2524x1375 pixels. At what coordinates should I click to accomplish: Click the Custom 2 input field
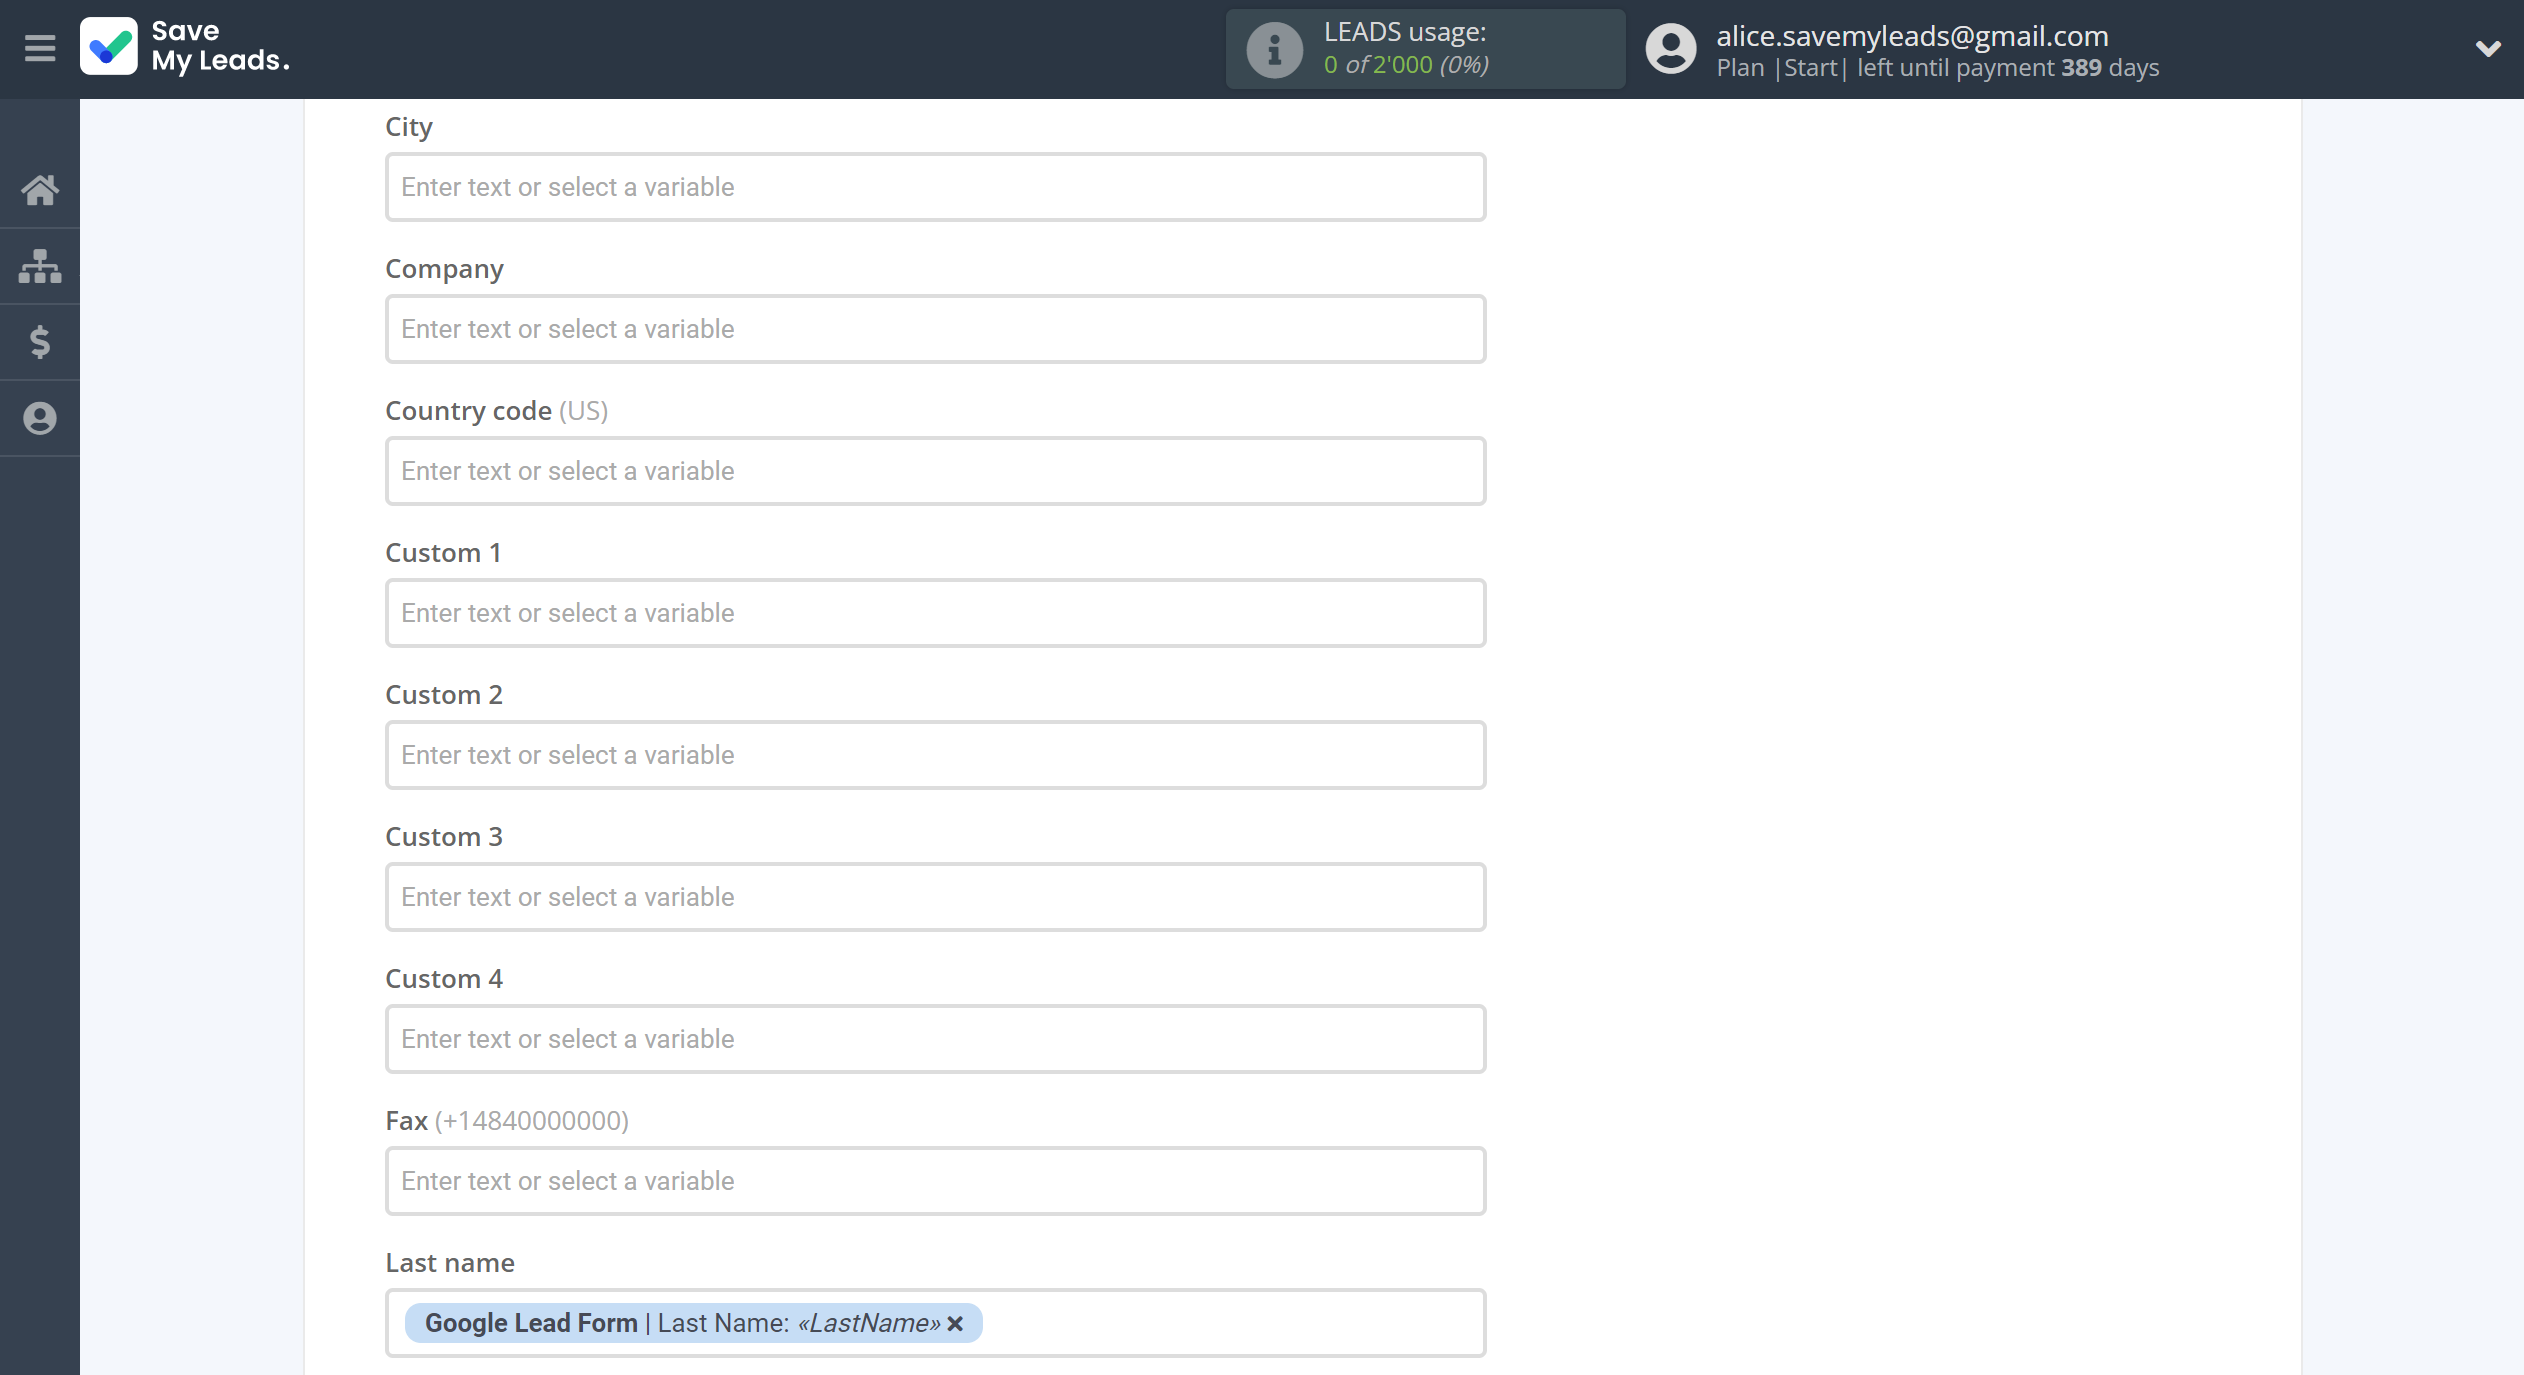point(935,755)
